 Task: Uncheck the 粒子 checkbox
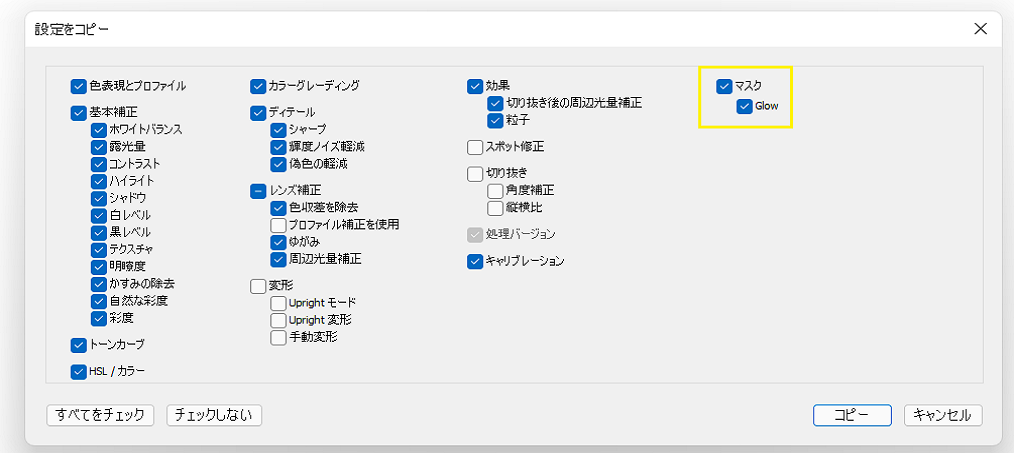[x=495, y=120]
